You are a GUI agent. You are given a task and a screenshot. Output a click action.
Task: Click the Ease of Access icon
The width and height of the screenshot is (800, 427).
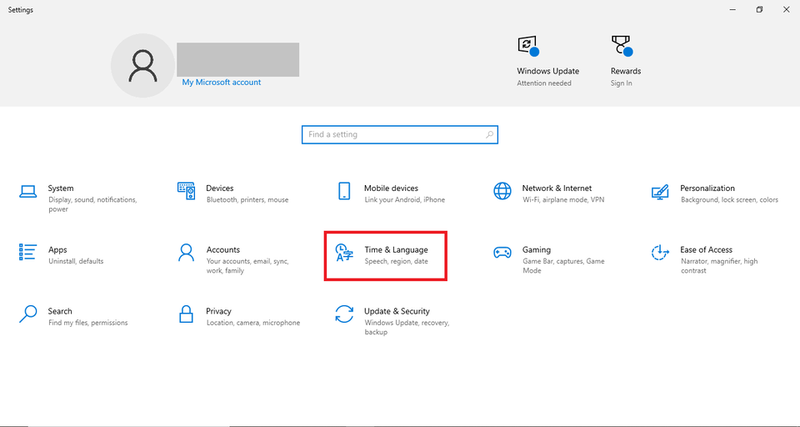tap(660, 253)
